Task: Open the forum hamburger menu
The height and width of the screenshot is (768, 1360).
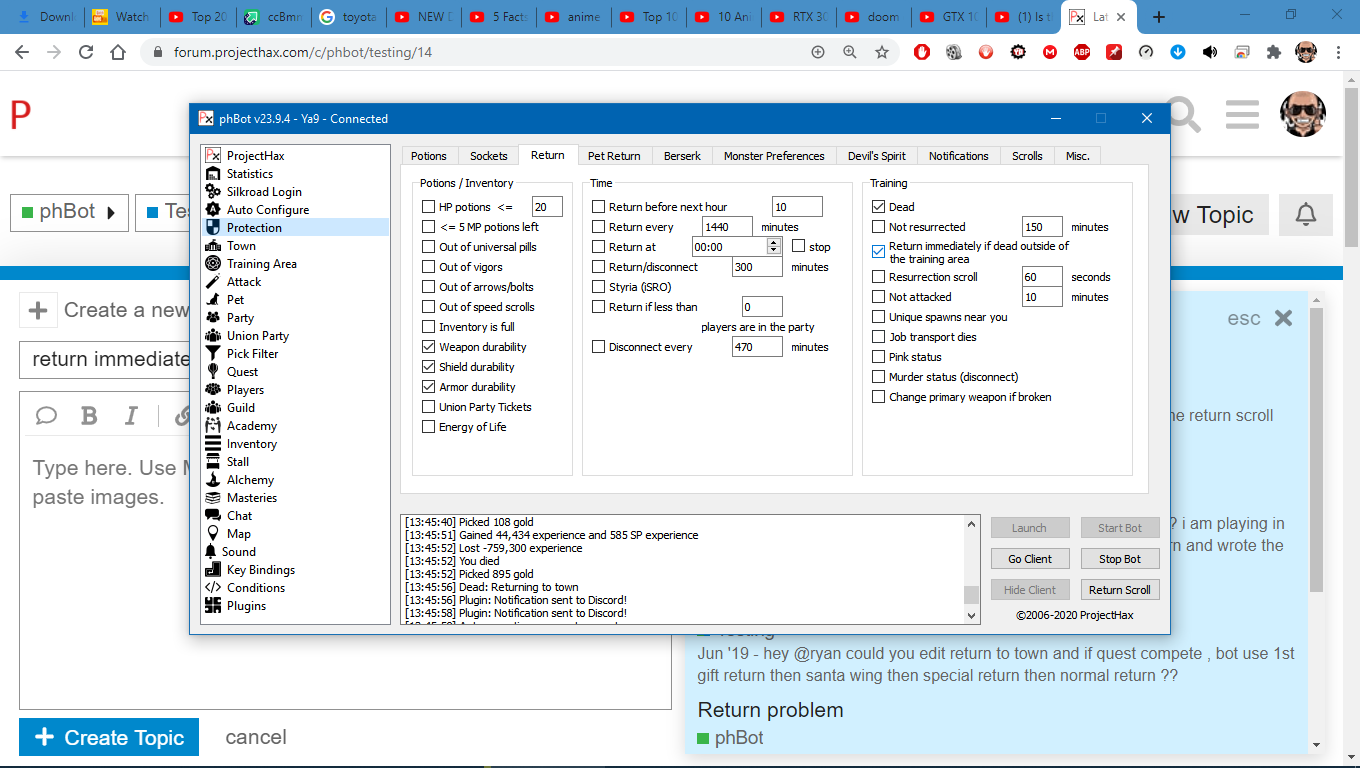Action: click(1241, 115)
